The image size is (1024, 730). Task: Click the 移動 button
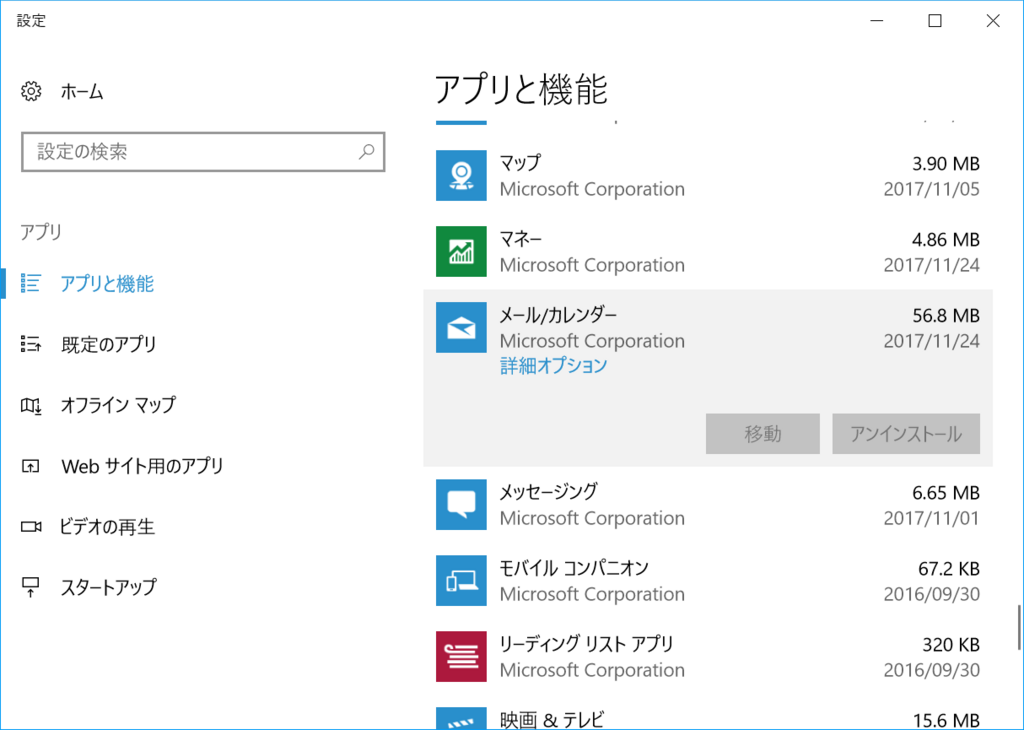point(762,434)
